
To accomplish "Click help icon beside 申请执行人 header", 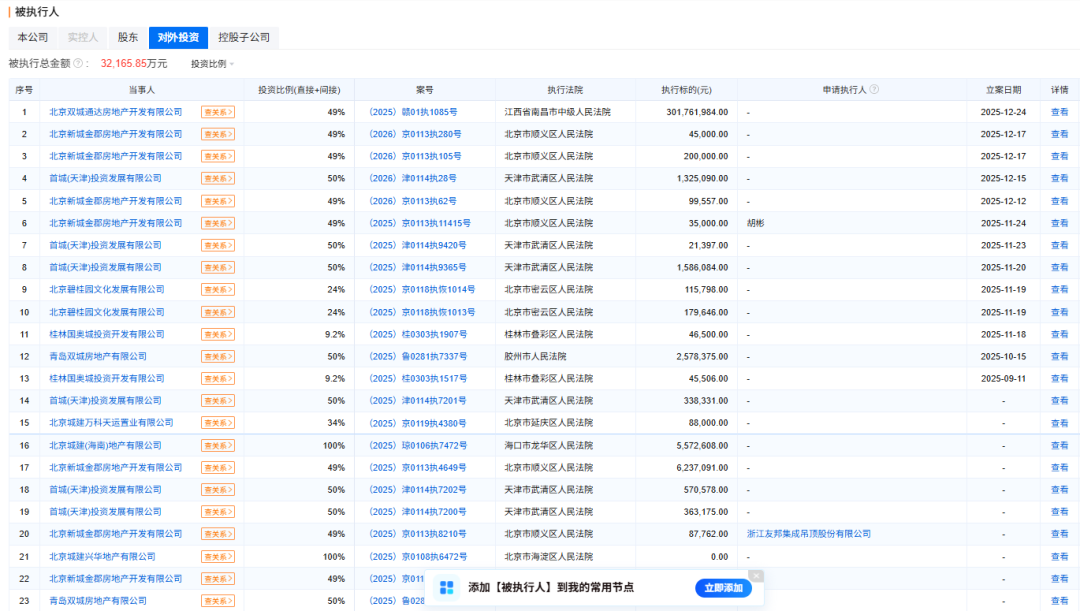I will (874, 90).
